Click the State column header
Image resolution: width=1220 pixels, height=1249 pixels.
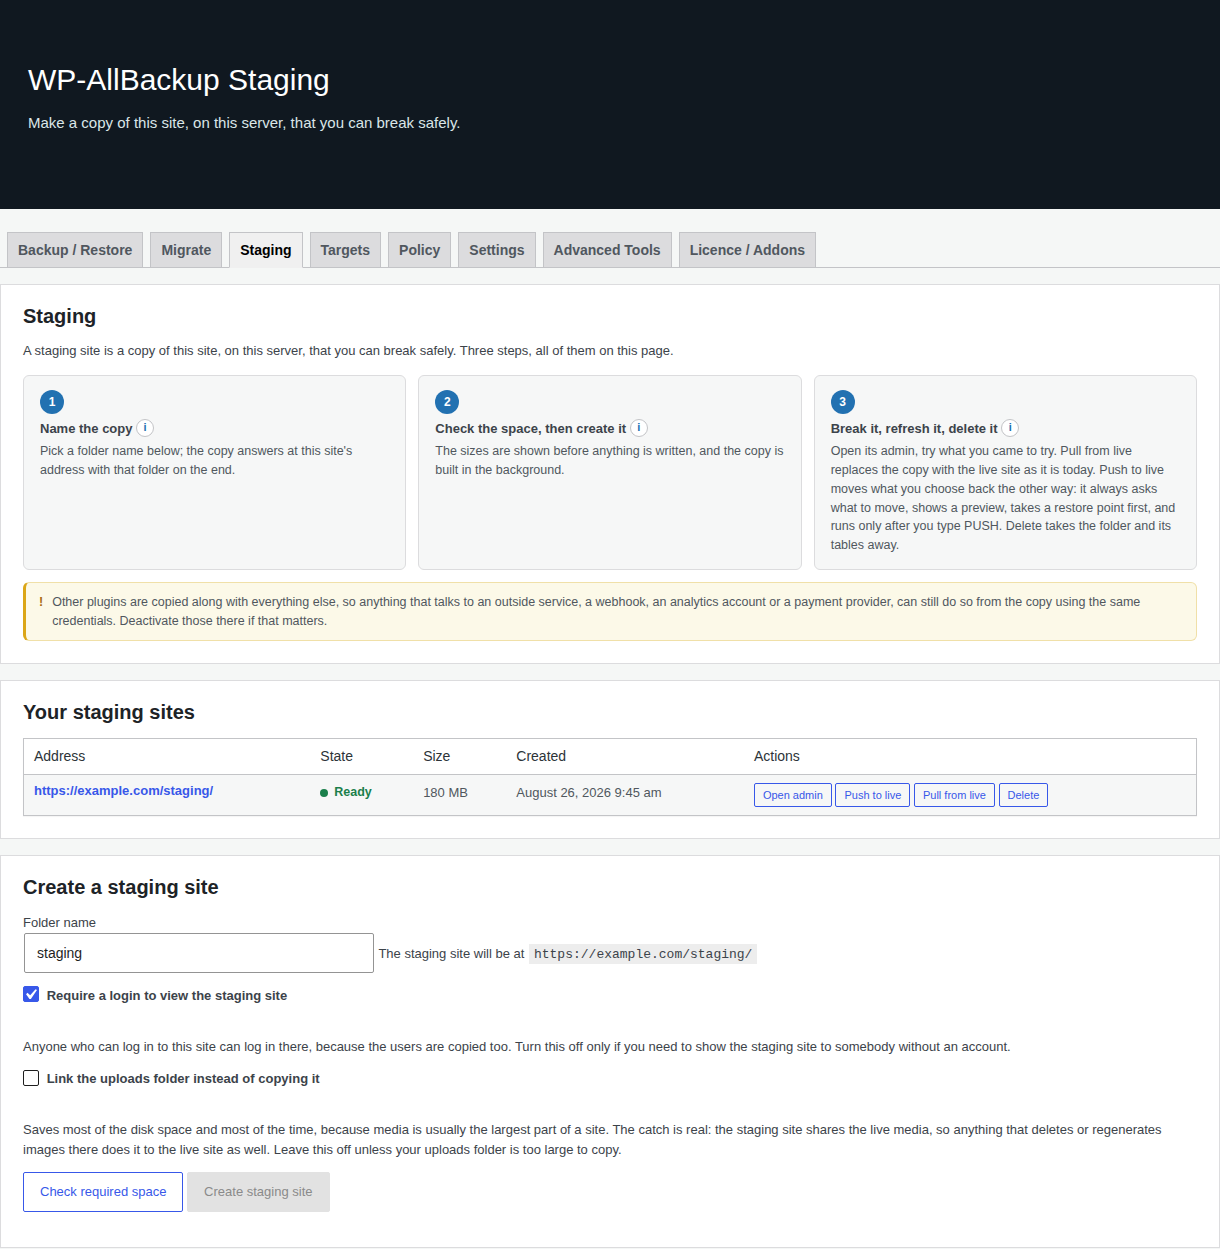[337, 756]
